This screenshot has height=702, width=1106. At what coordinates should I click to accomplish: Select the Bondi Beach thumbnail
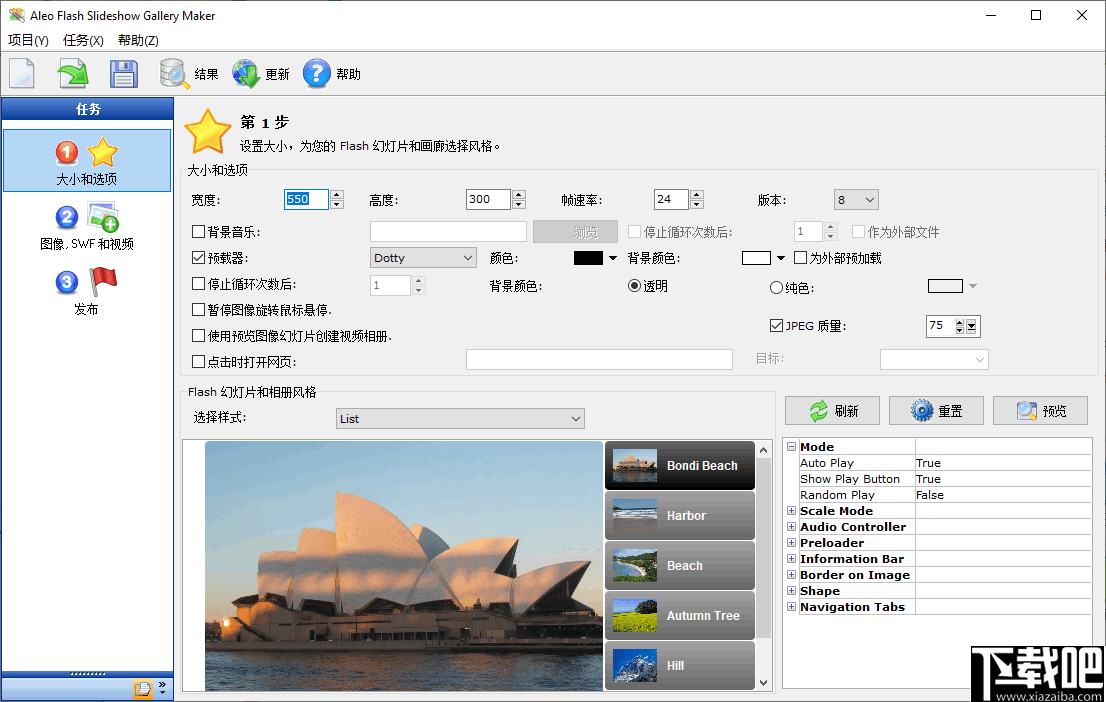point(679,465)
